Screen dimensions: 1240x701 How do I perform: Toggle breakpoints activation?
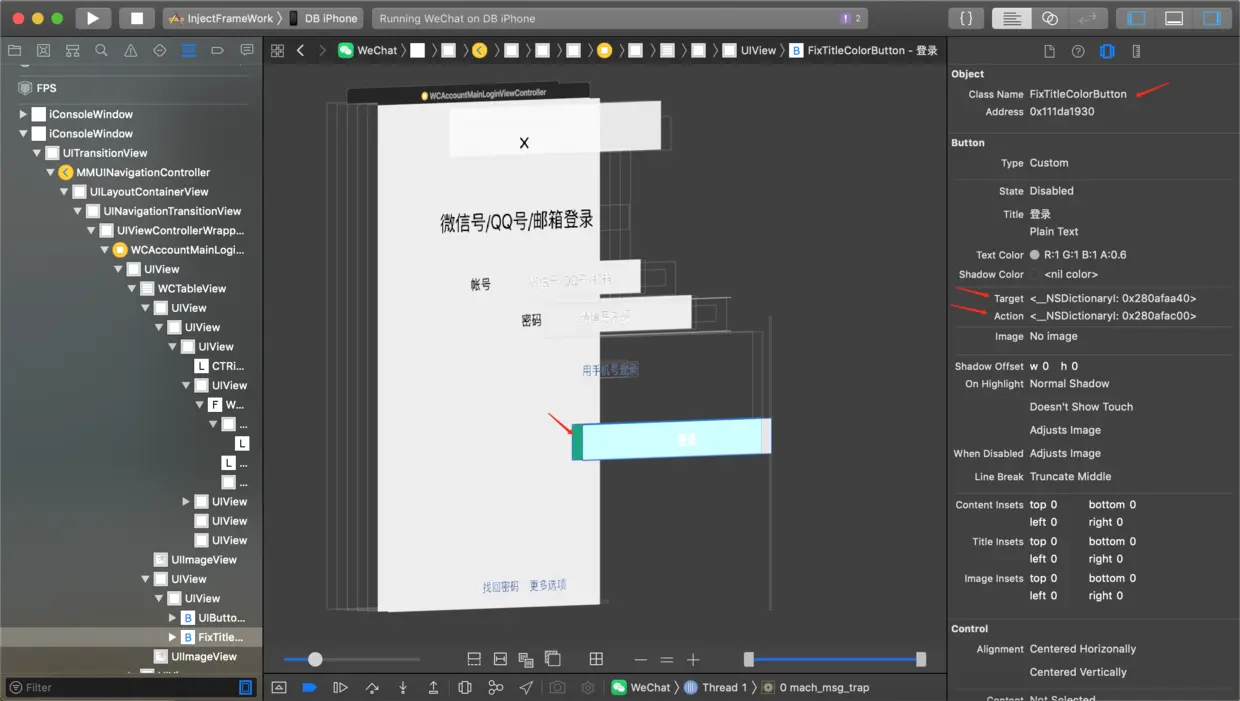coord(309,687)
